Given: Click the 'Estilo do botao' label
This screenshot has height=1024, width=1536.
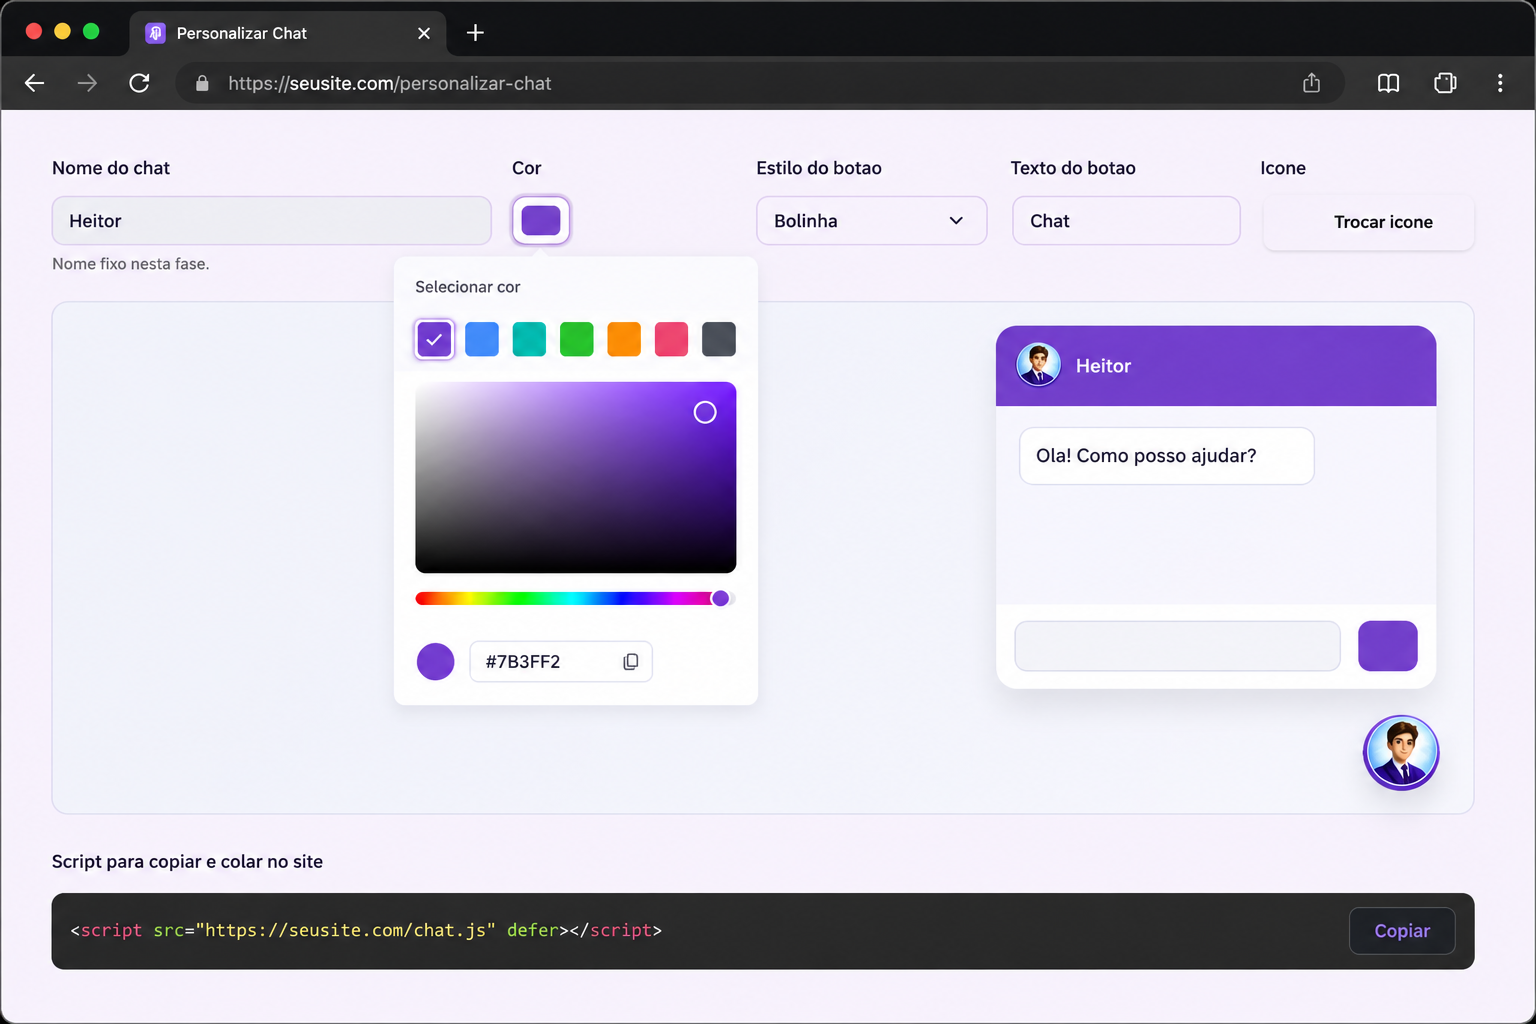Looking at the screenshot, I should click(x=819, y=168).
